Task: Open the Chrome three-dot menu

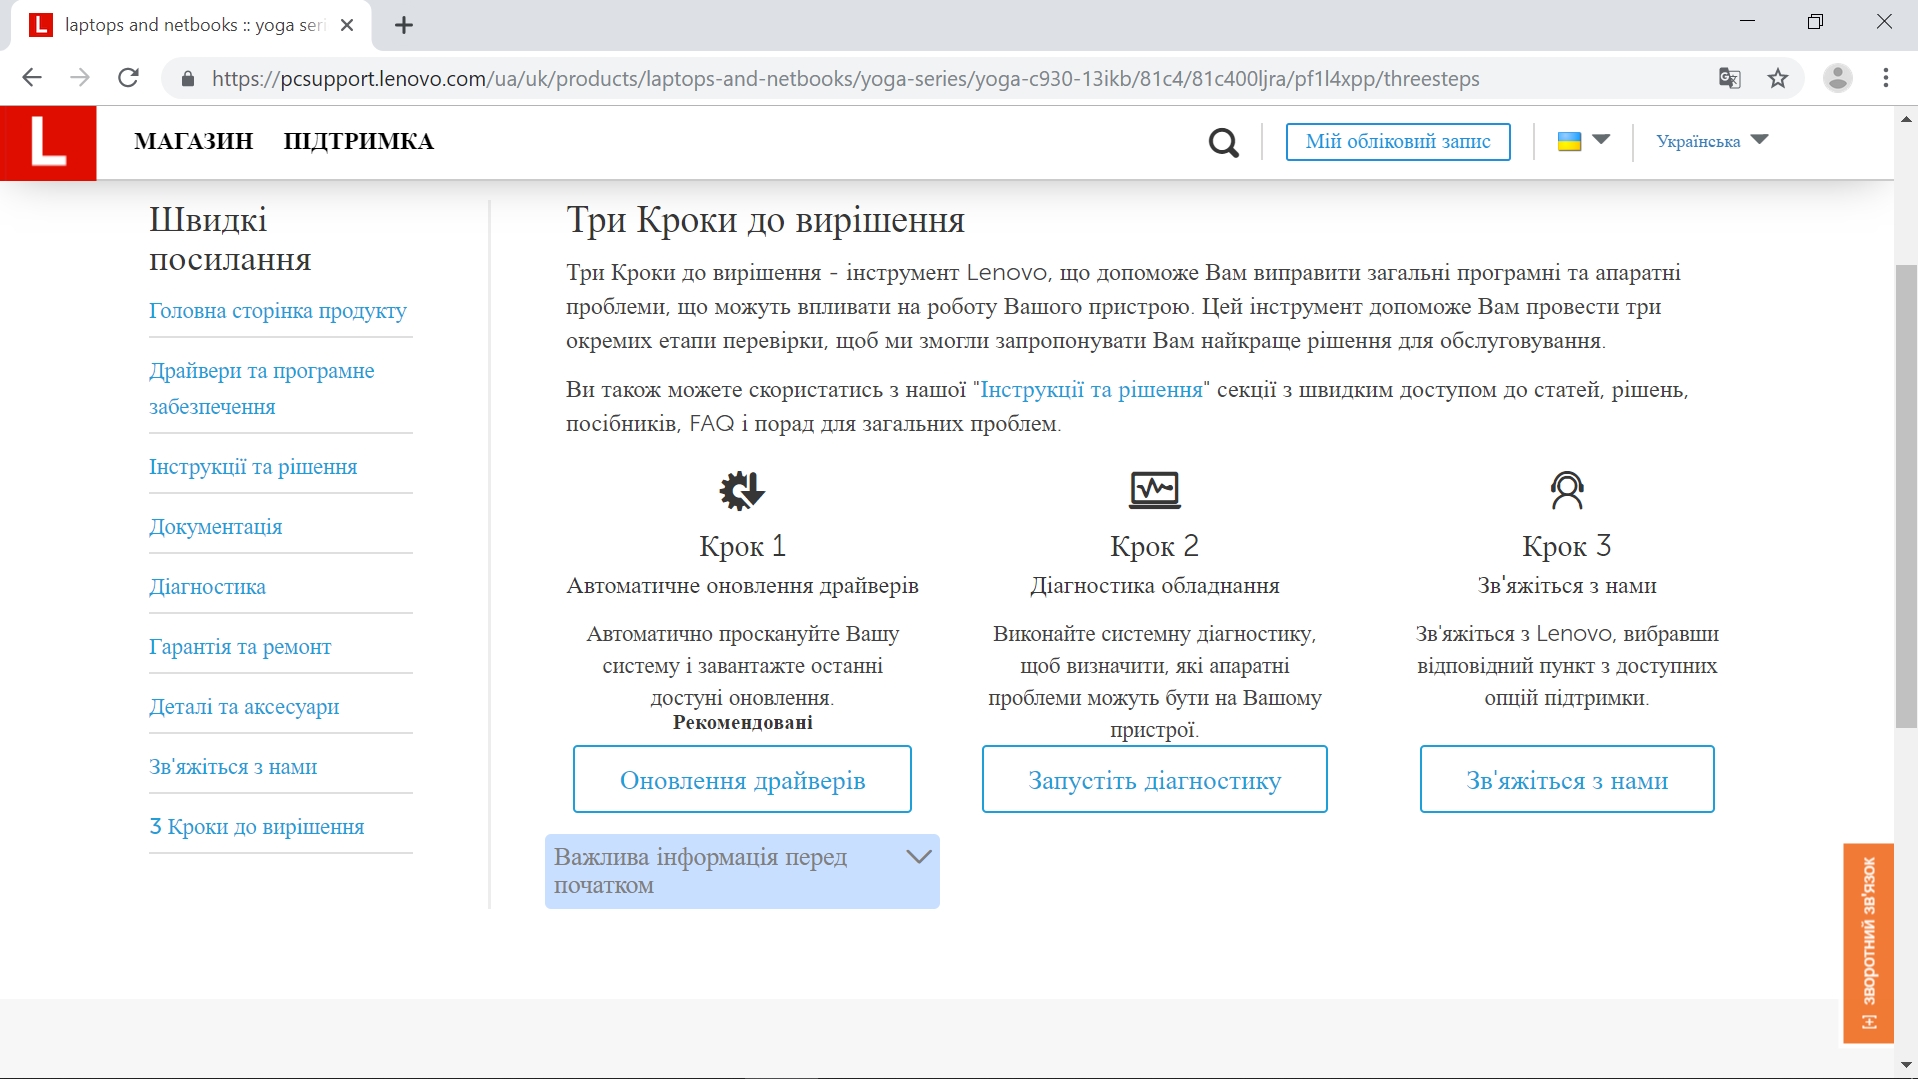Action: click(x=1886, y=78)
